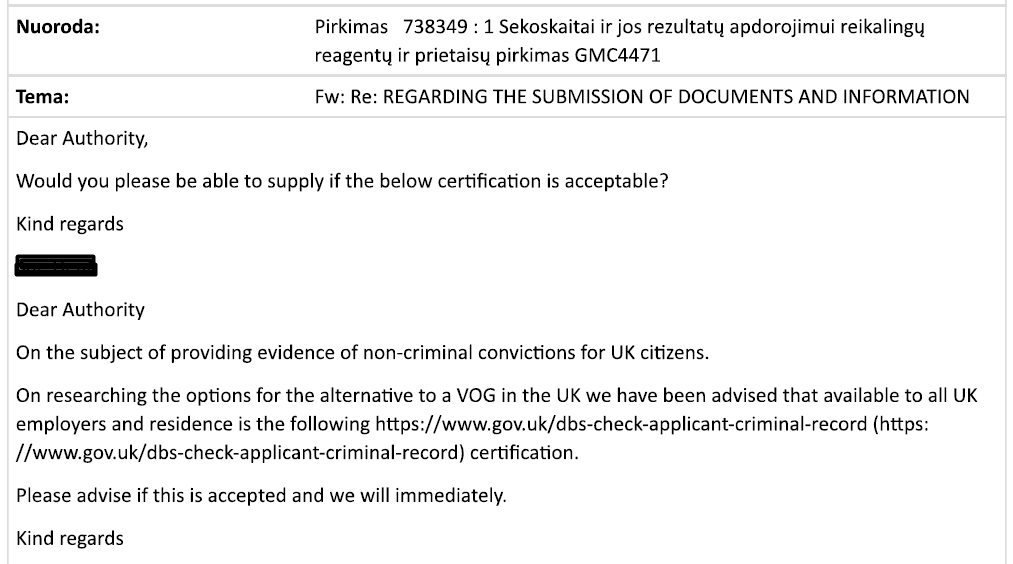Viewport: 1013px width, 564px height.
Task: Click the final "Kind regards" at the bottom
Action: [70, 539]
